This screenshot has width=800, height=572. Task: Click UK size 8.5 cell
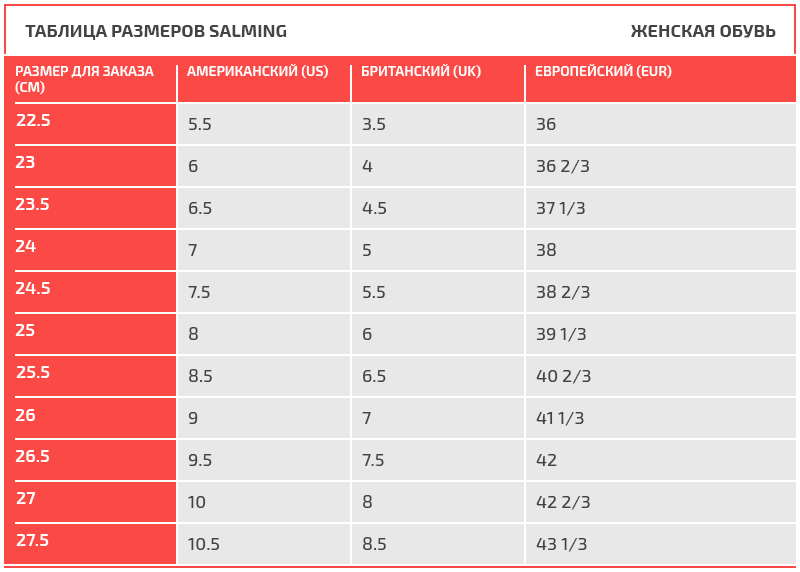click(374, 544)
